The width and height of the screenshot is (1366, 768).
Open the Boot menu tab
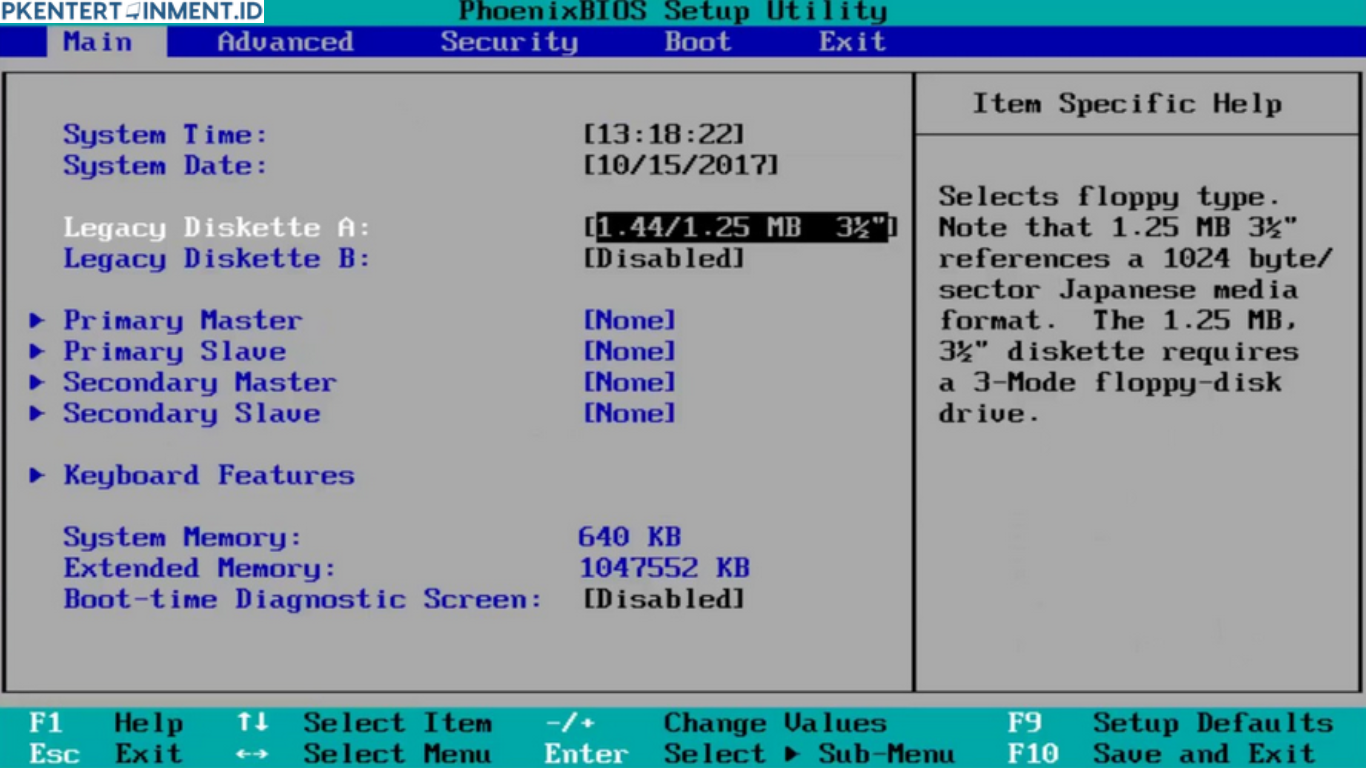(697, 42)
